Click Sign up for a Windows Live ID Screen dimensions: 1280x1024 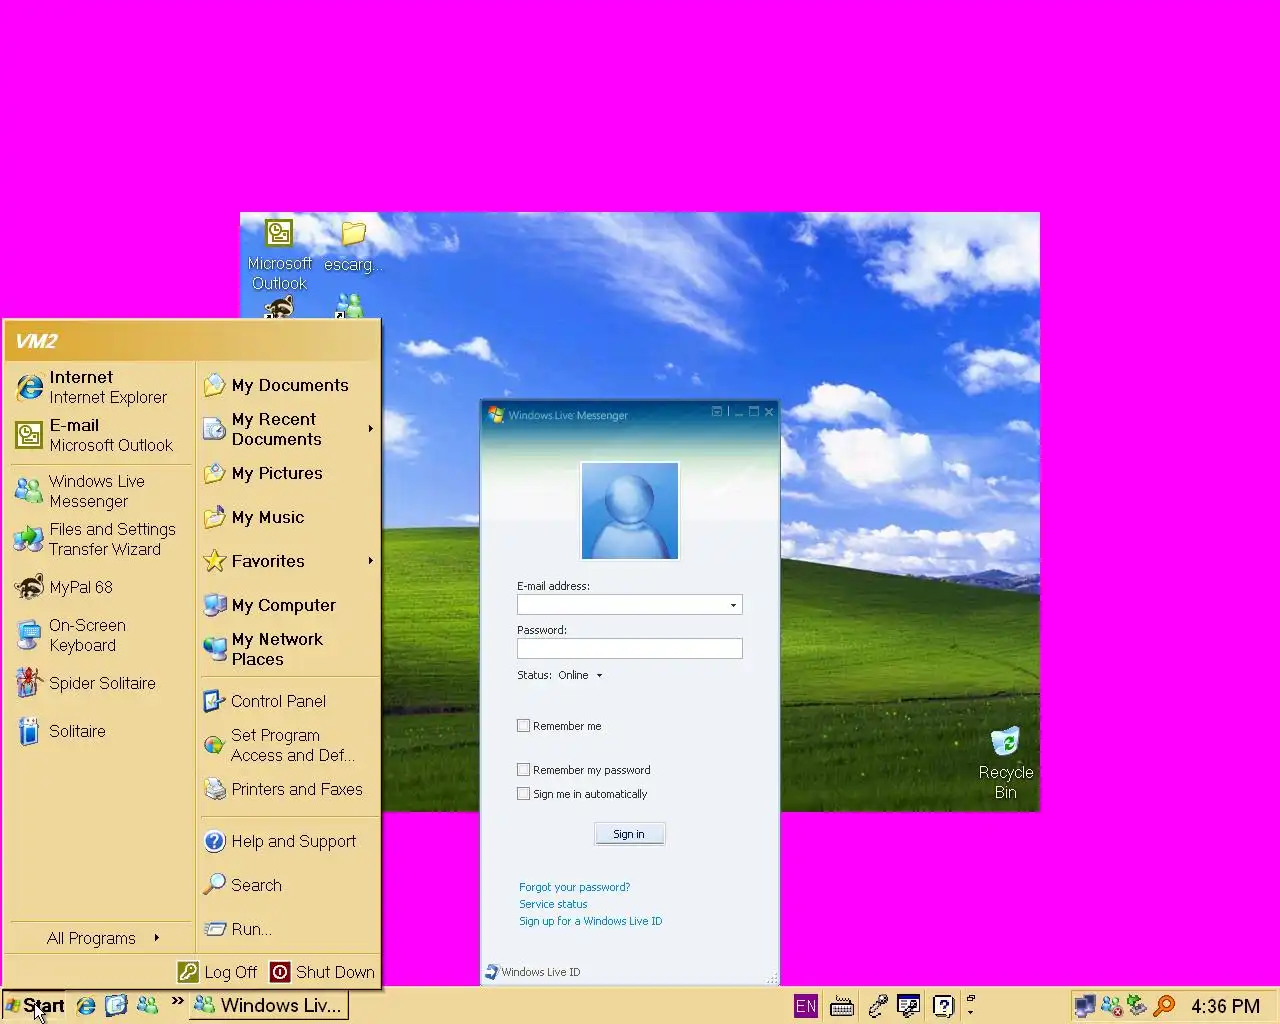tap(590, 921)
